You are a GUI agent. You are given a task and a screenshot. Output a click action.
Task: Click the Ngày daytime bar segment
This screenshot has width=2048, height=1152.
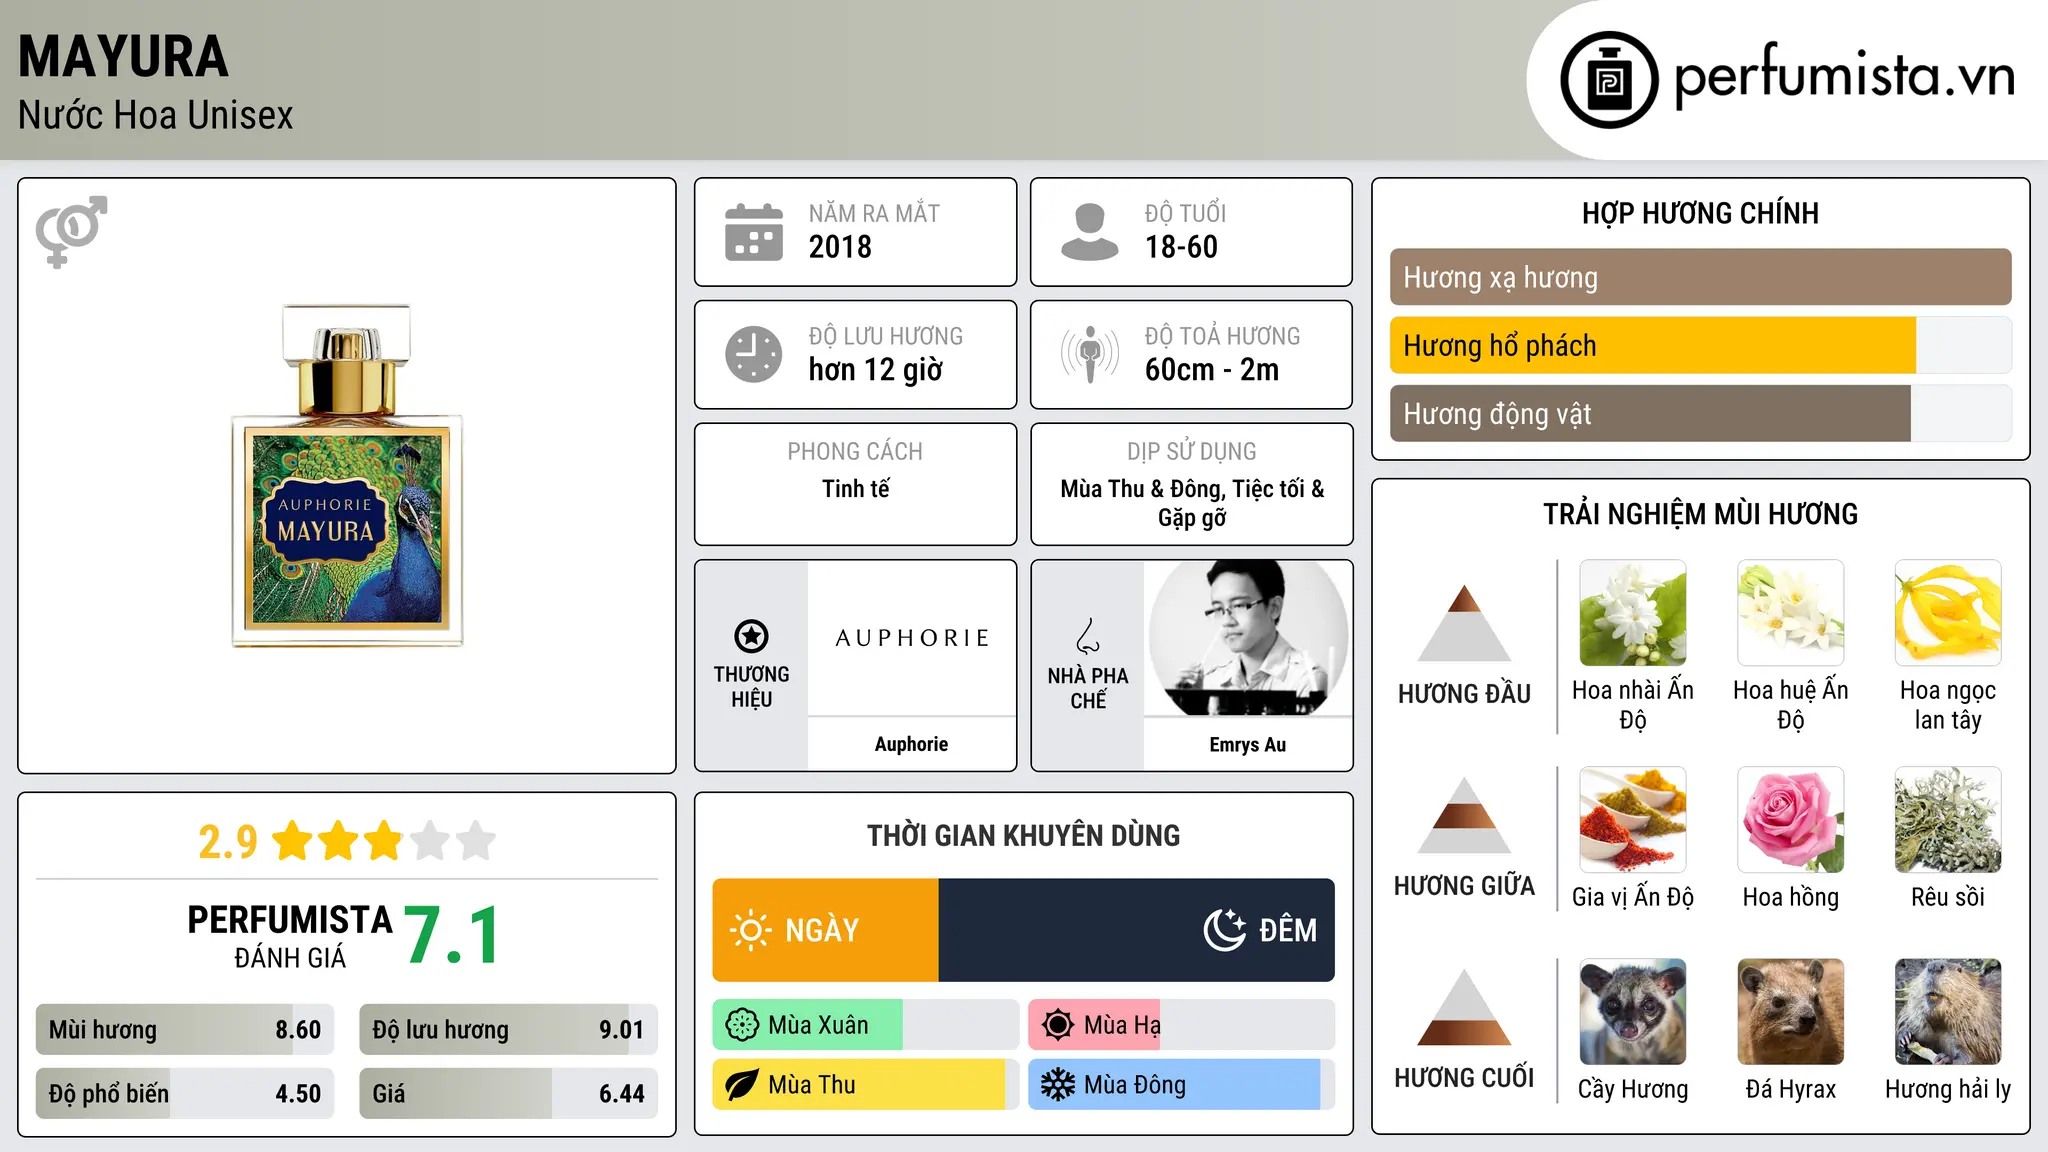tap(825, 930)
